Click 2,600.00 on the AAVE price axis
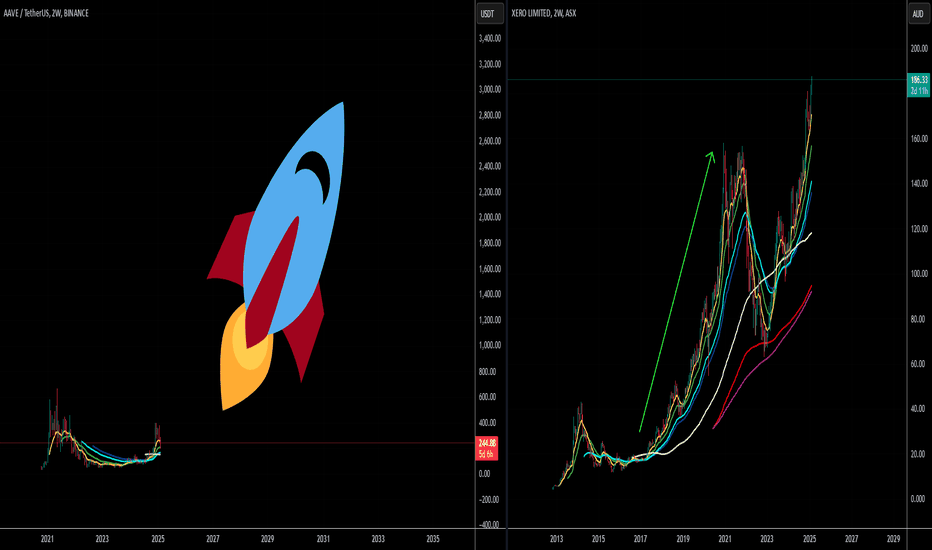The image size is (932, 550). [490, 141]
